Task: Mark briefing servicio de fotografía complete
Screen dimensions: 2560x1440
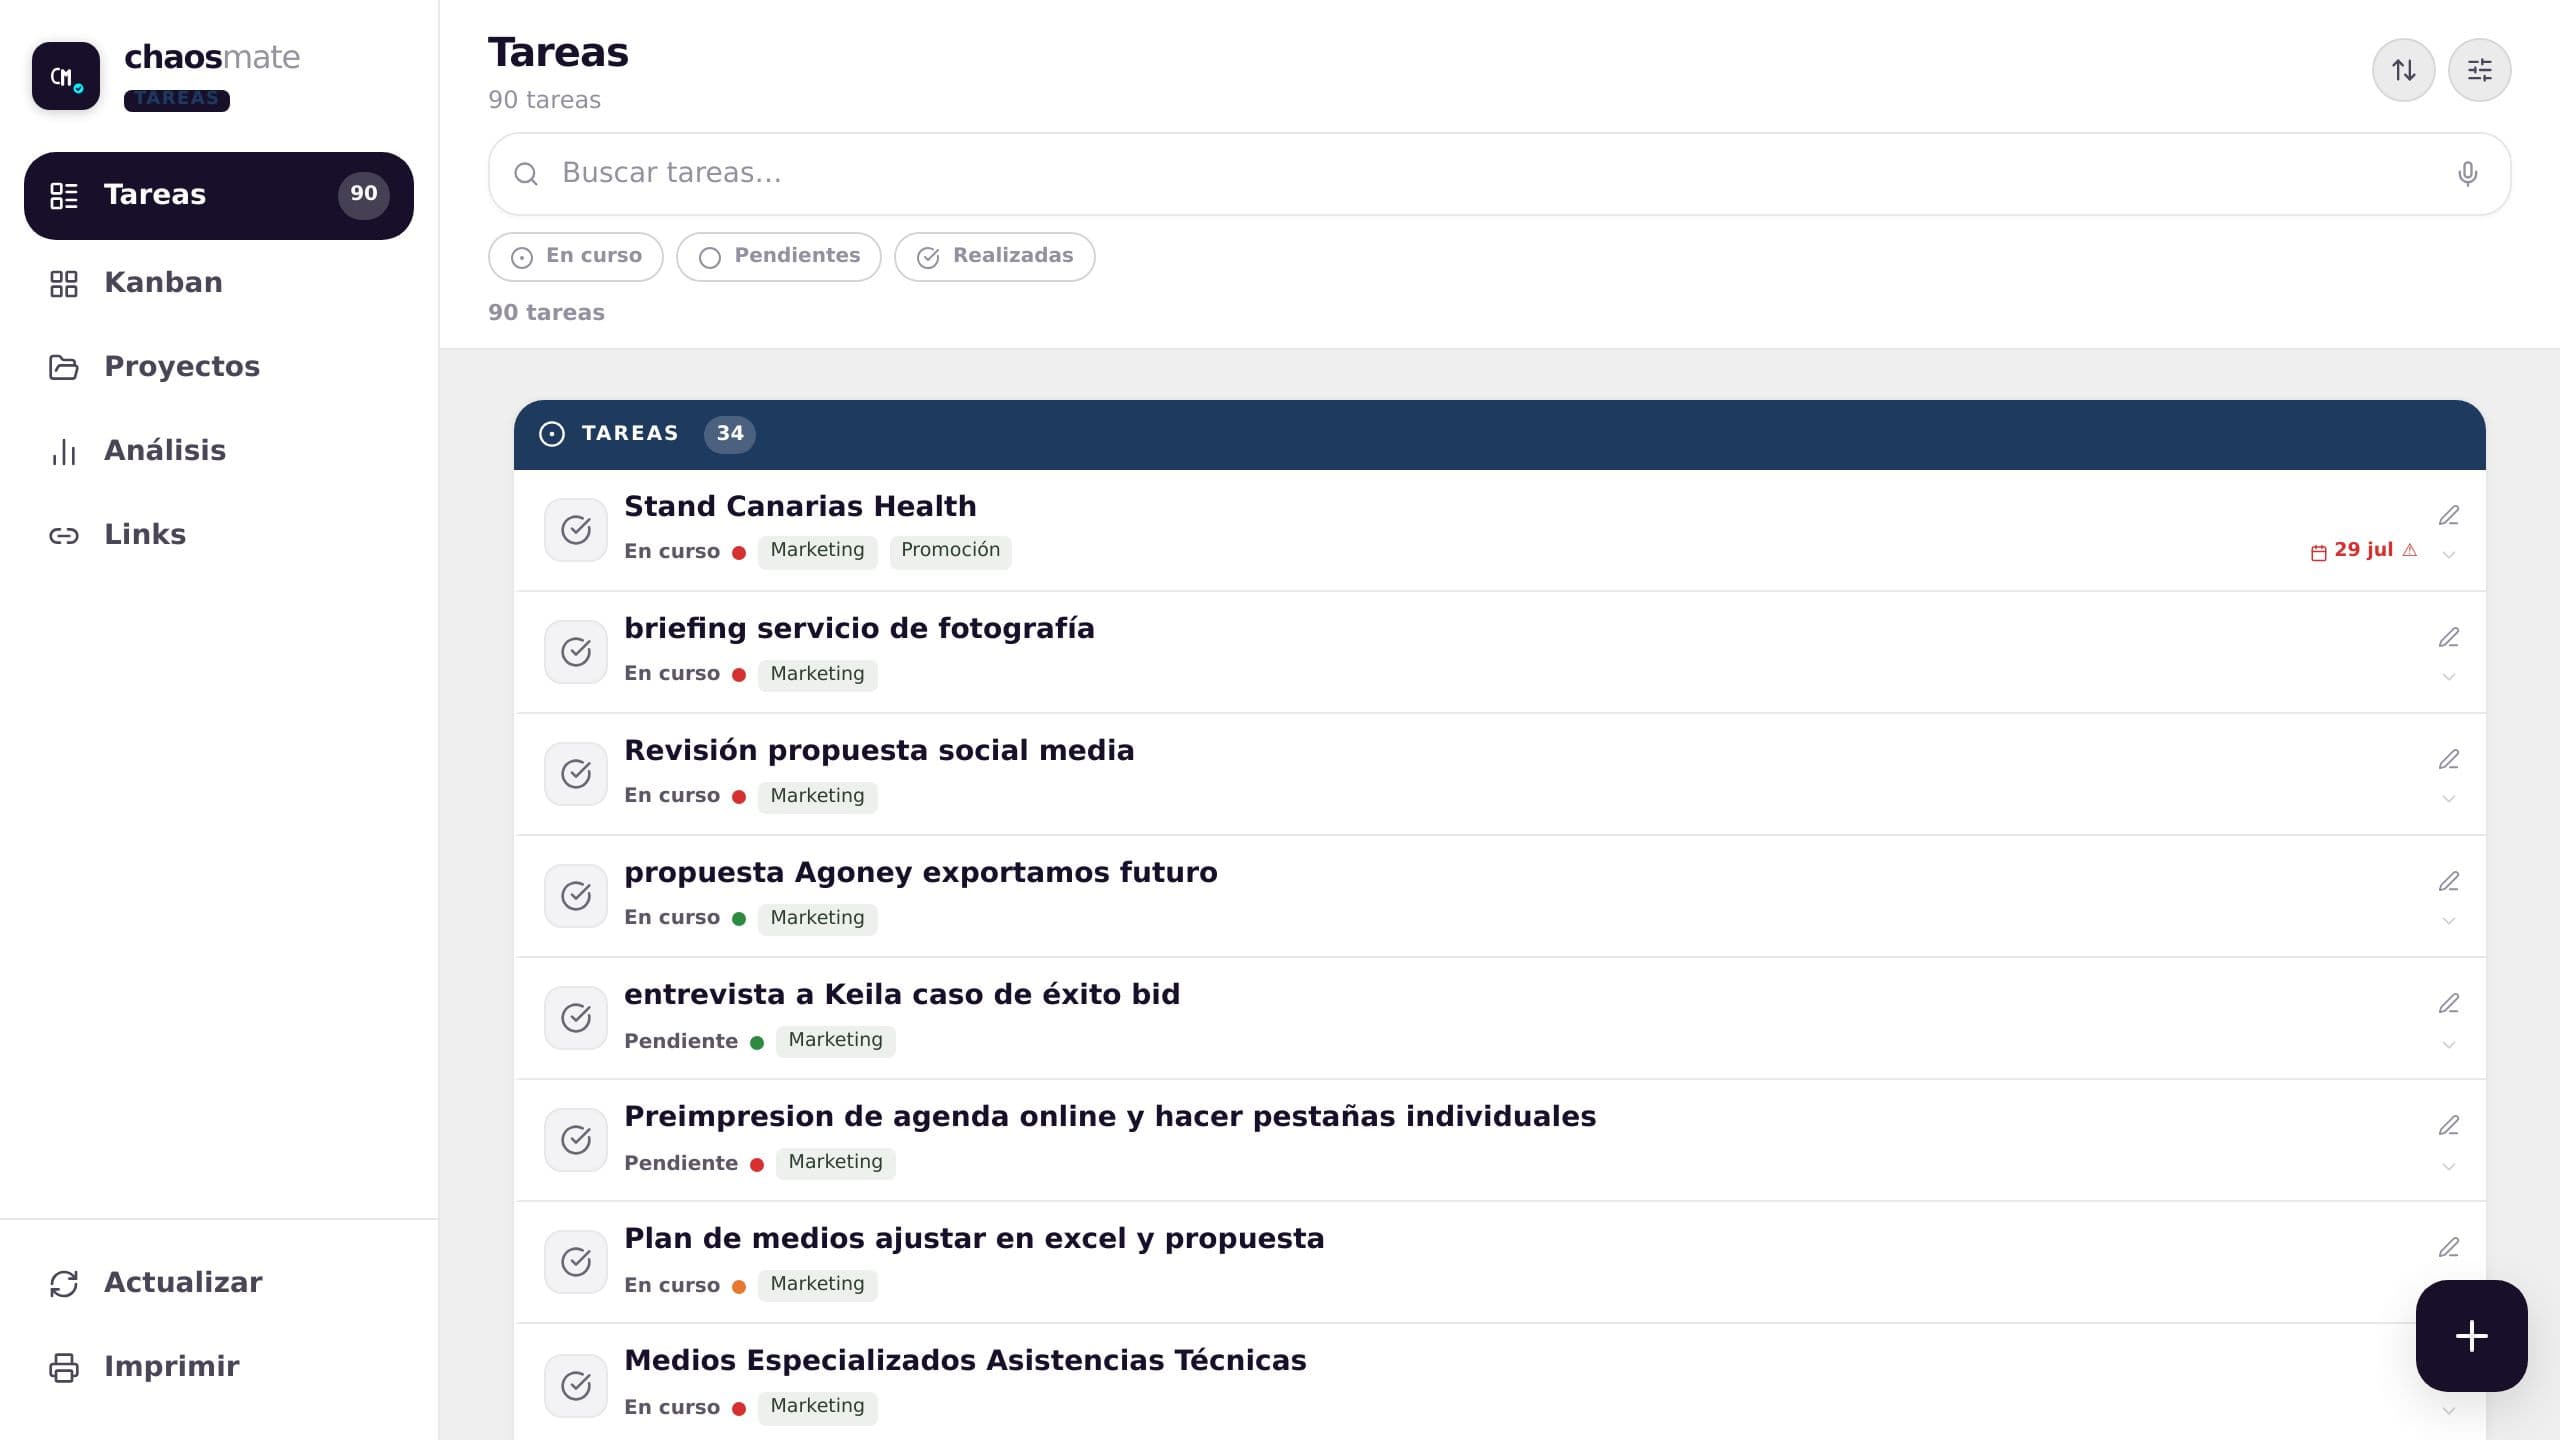Action: 576,652
